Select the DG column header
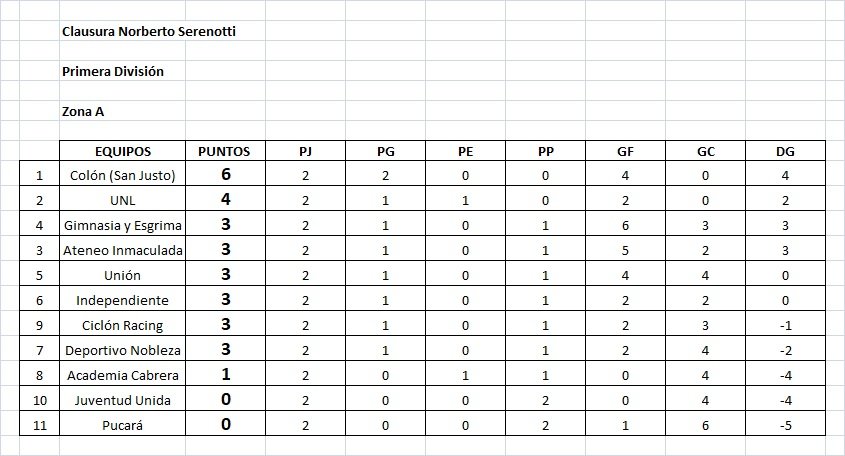 [x=785, y=151]
